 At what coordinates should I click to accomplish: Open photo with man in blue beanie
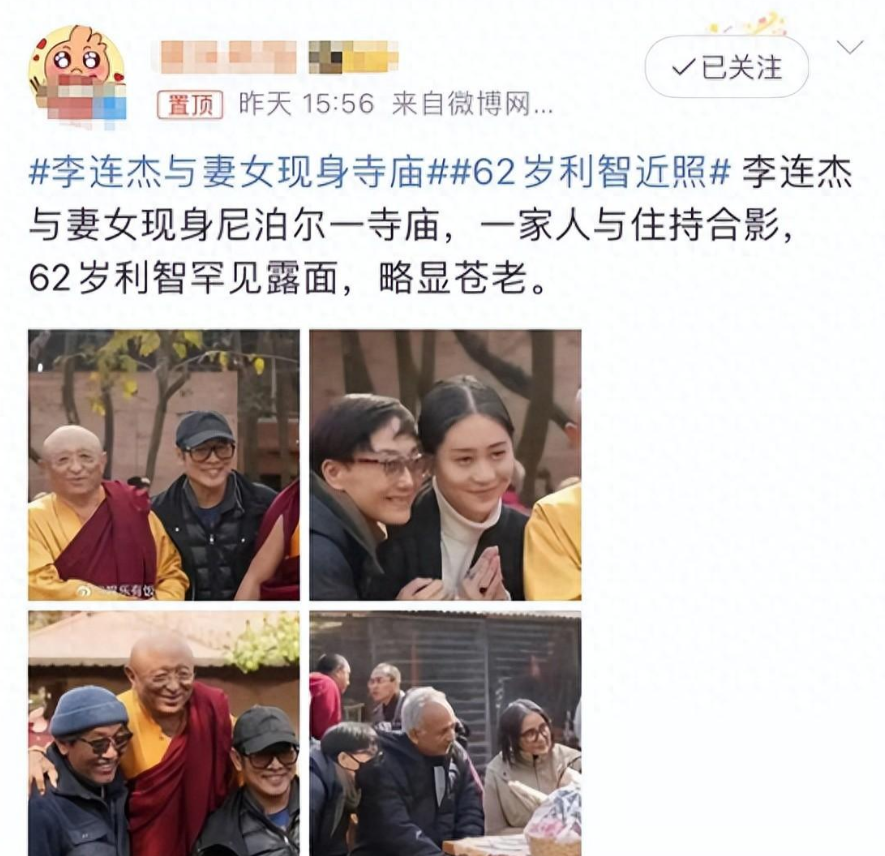pyautogui.click(x=164, y=733)
